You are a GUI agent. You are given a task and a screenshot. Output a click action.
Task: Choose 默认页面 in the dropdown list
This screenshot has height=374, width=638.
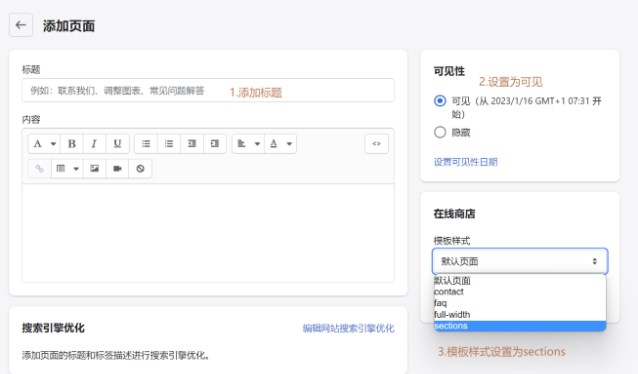pyautogui.click(x=520, y=280)
